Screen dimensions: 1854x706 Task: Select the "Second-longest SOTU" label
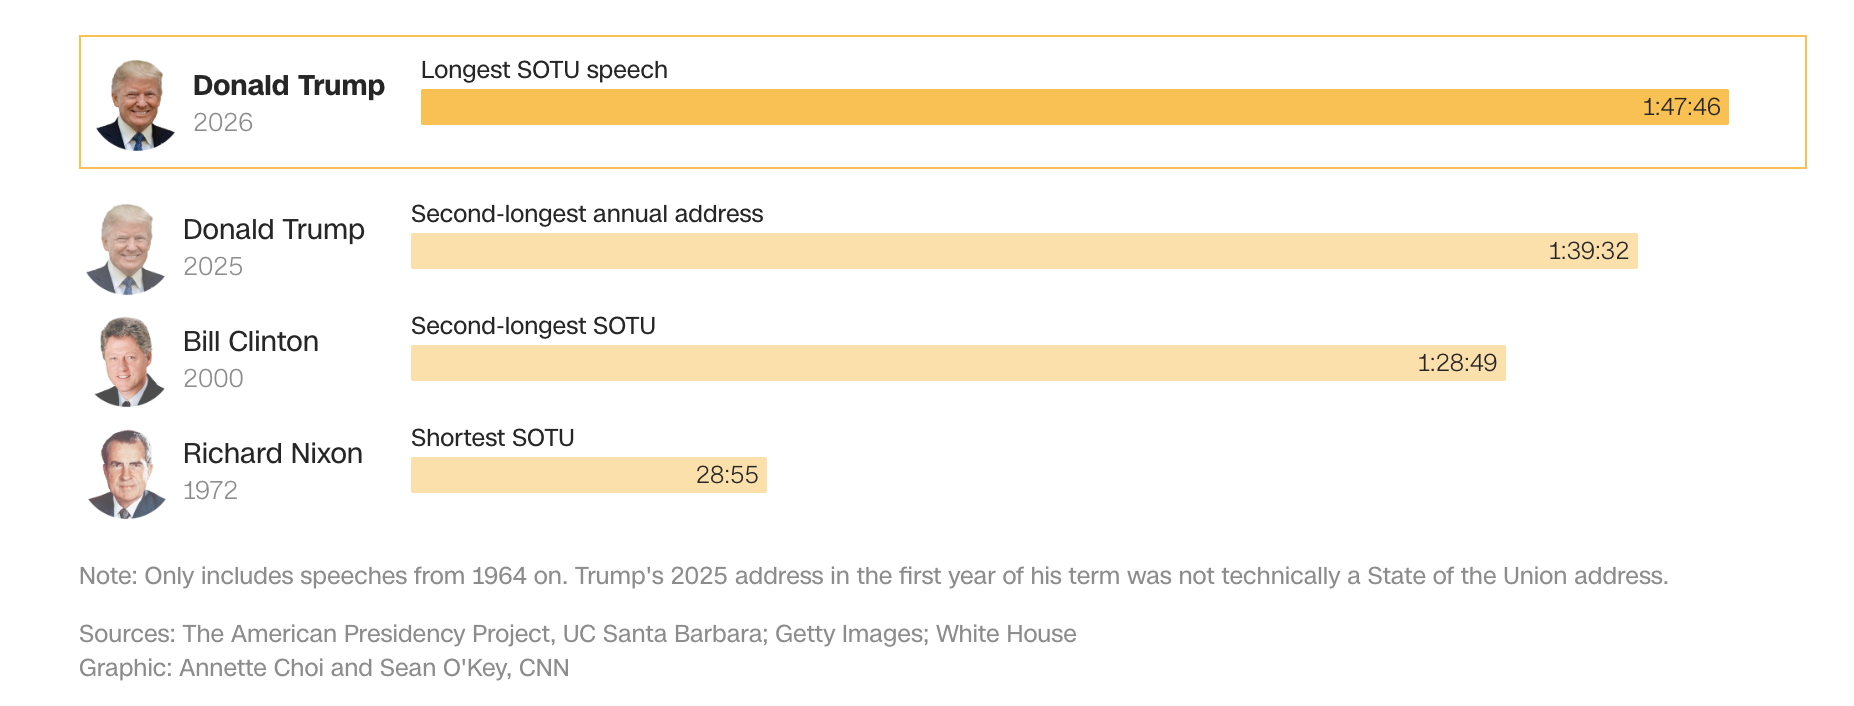coord(533,326)
